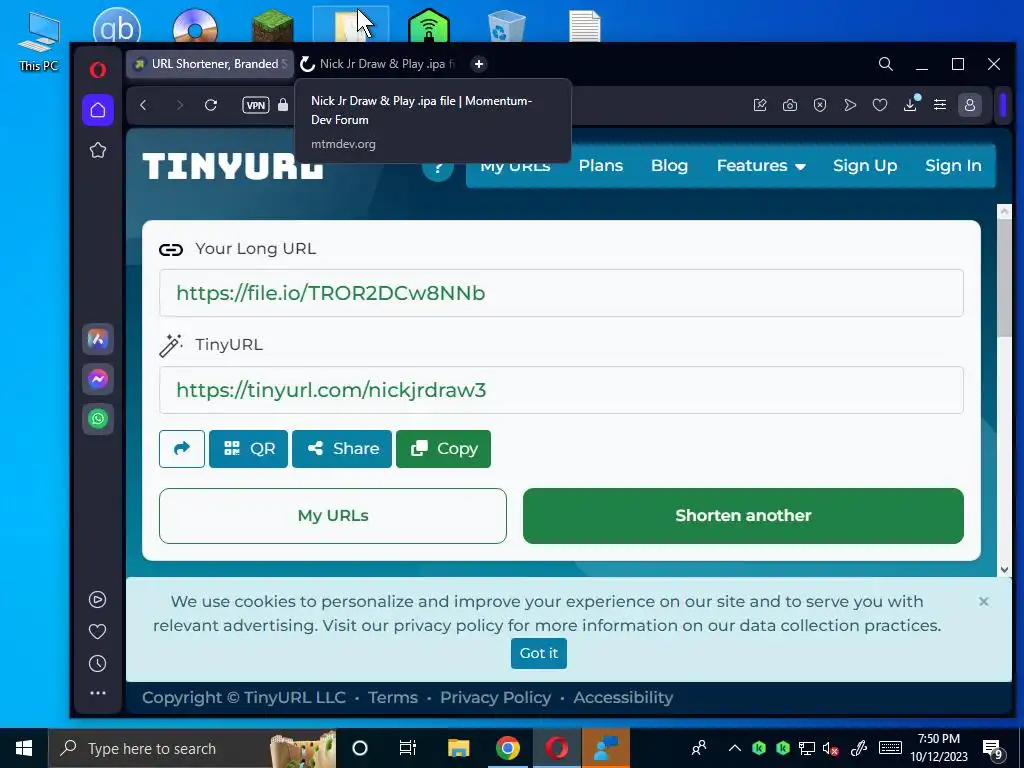The width and height of the screenshot is (1024, 768).
Task: Open the send flow arrow icon
Action: 850,105
